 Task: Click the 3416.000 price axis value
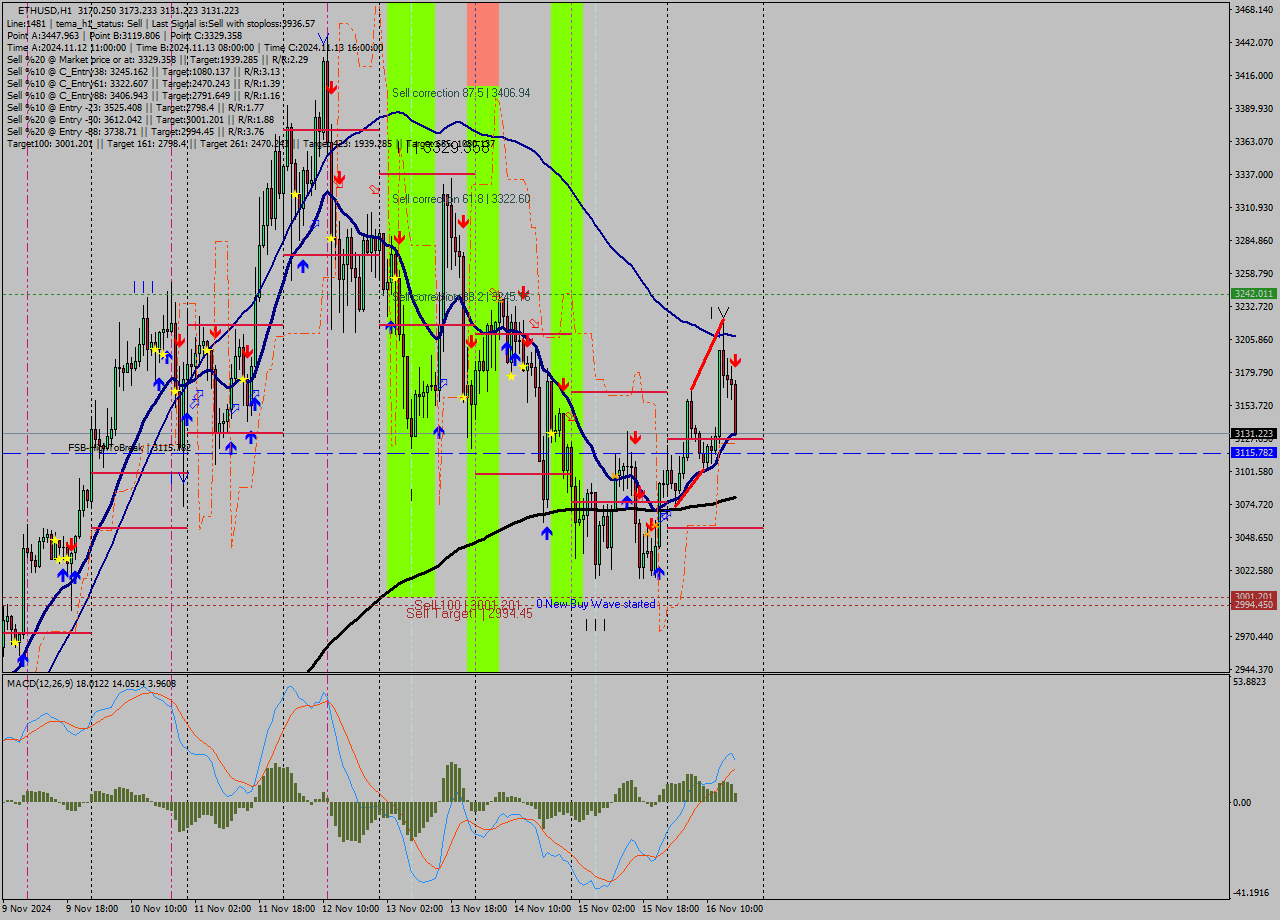[x=1253, y=75]
